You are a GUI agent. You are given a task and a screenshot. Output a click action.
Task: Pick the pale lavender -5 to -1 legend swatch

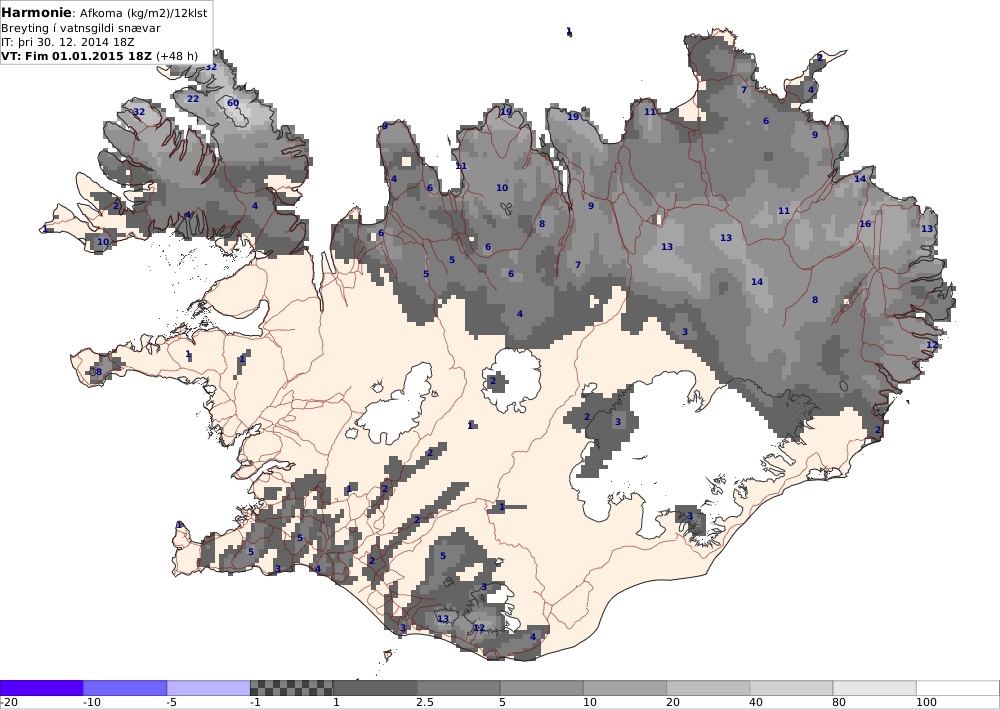(209, 688)
